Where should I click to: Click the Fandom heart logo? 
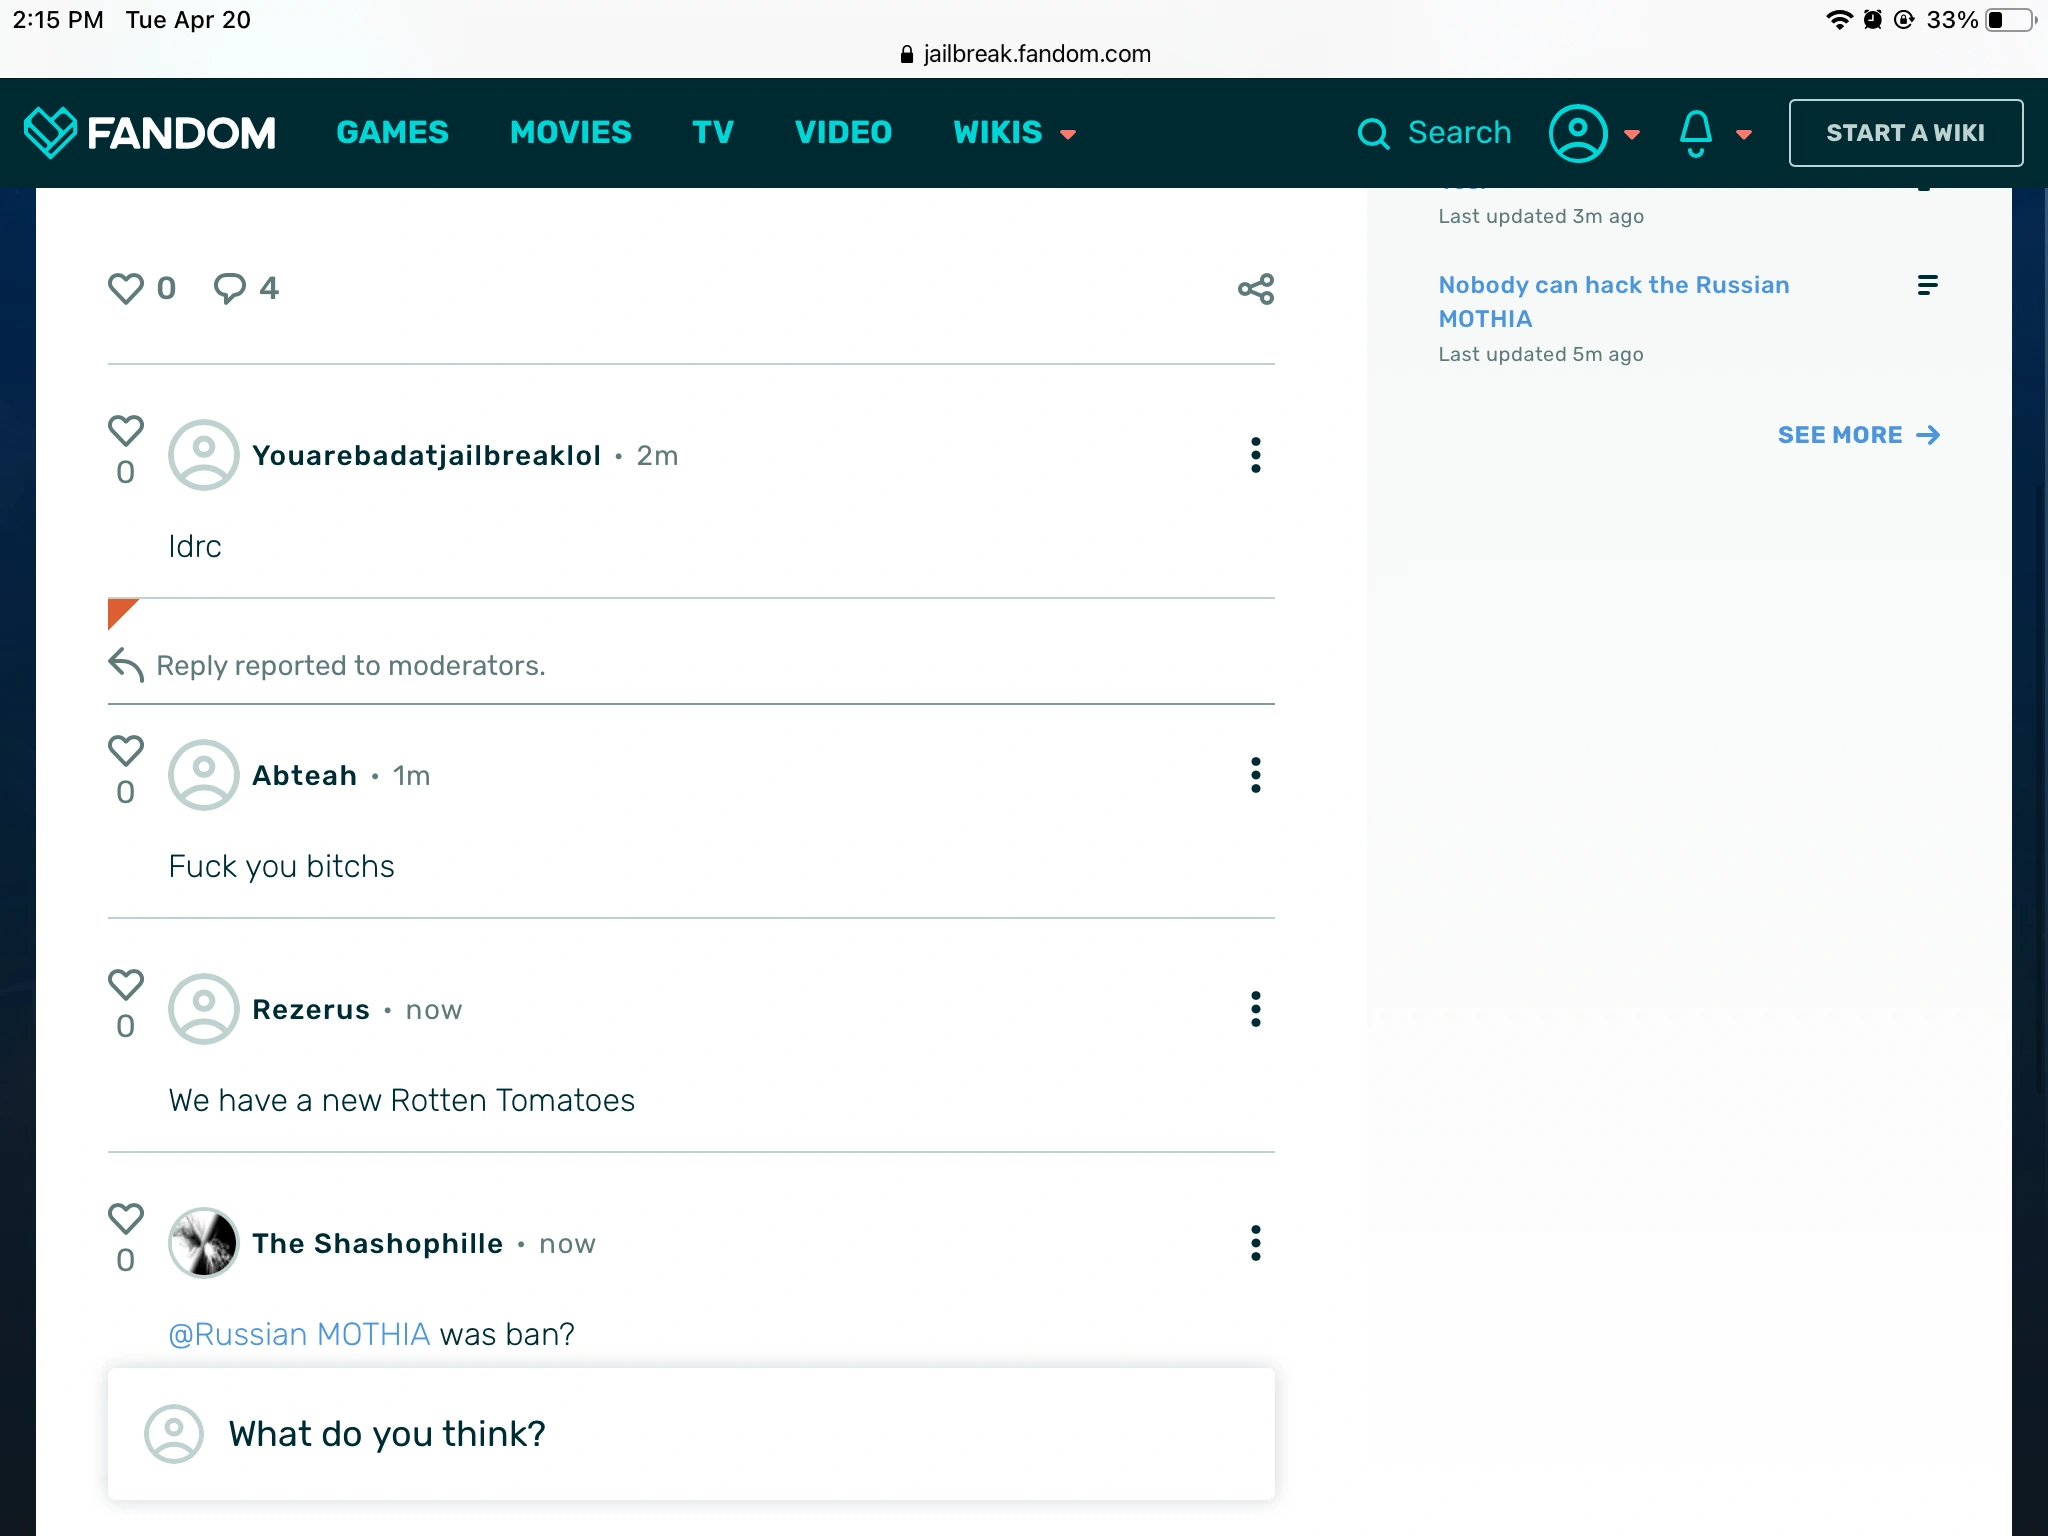point(50,132)
